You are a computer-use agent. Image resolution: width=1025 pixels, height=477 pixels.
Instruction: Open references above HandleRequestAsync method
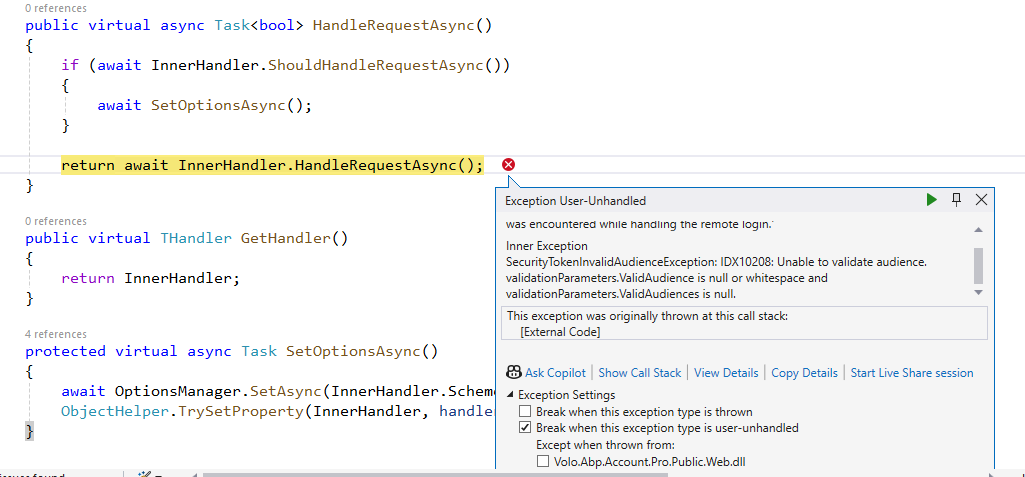click(x=56, y=8)
